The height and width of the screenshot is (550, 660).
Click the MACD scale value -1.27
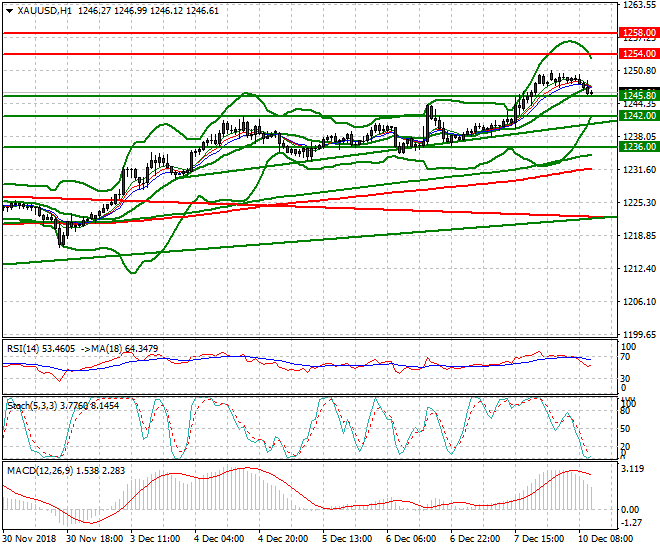coord(631,523)
